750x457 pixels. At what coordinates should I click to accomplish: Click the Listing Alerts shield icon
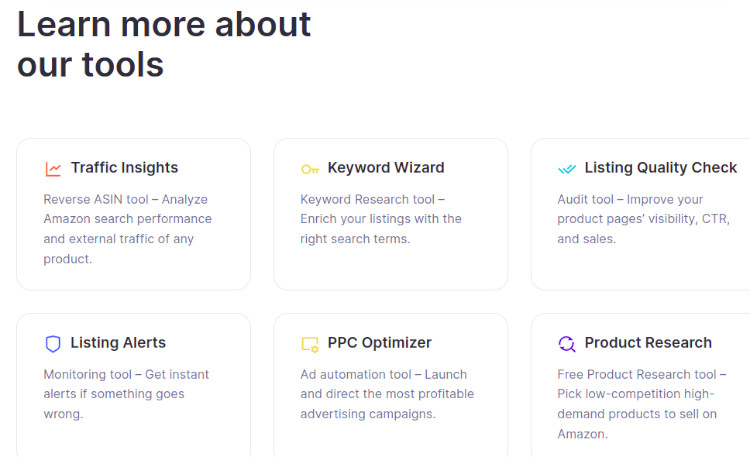coord(53,344)
